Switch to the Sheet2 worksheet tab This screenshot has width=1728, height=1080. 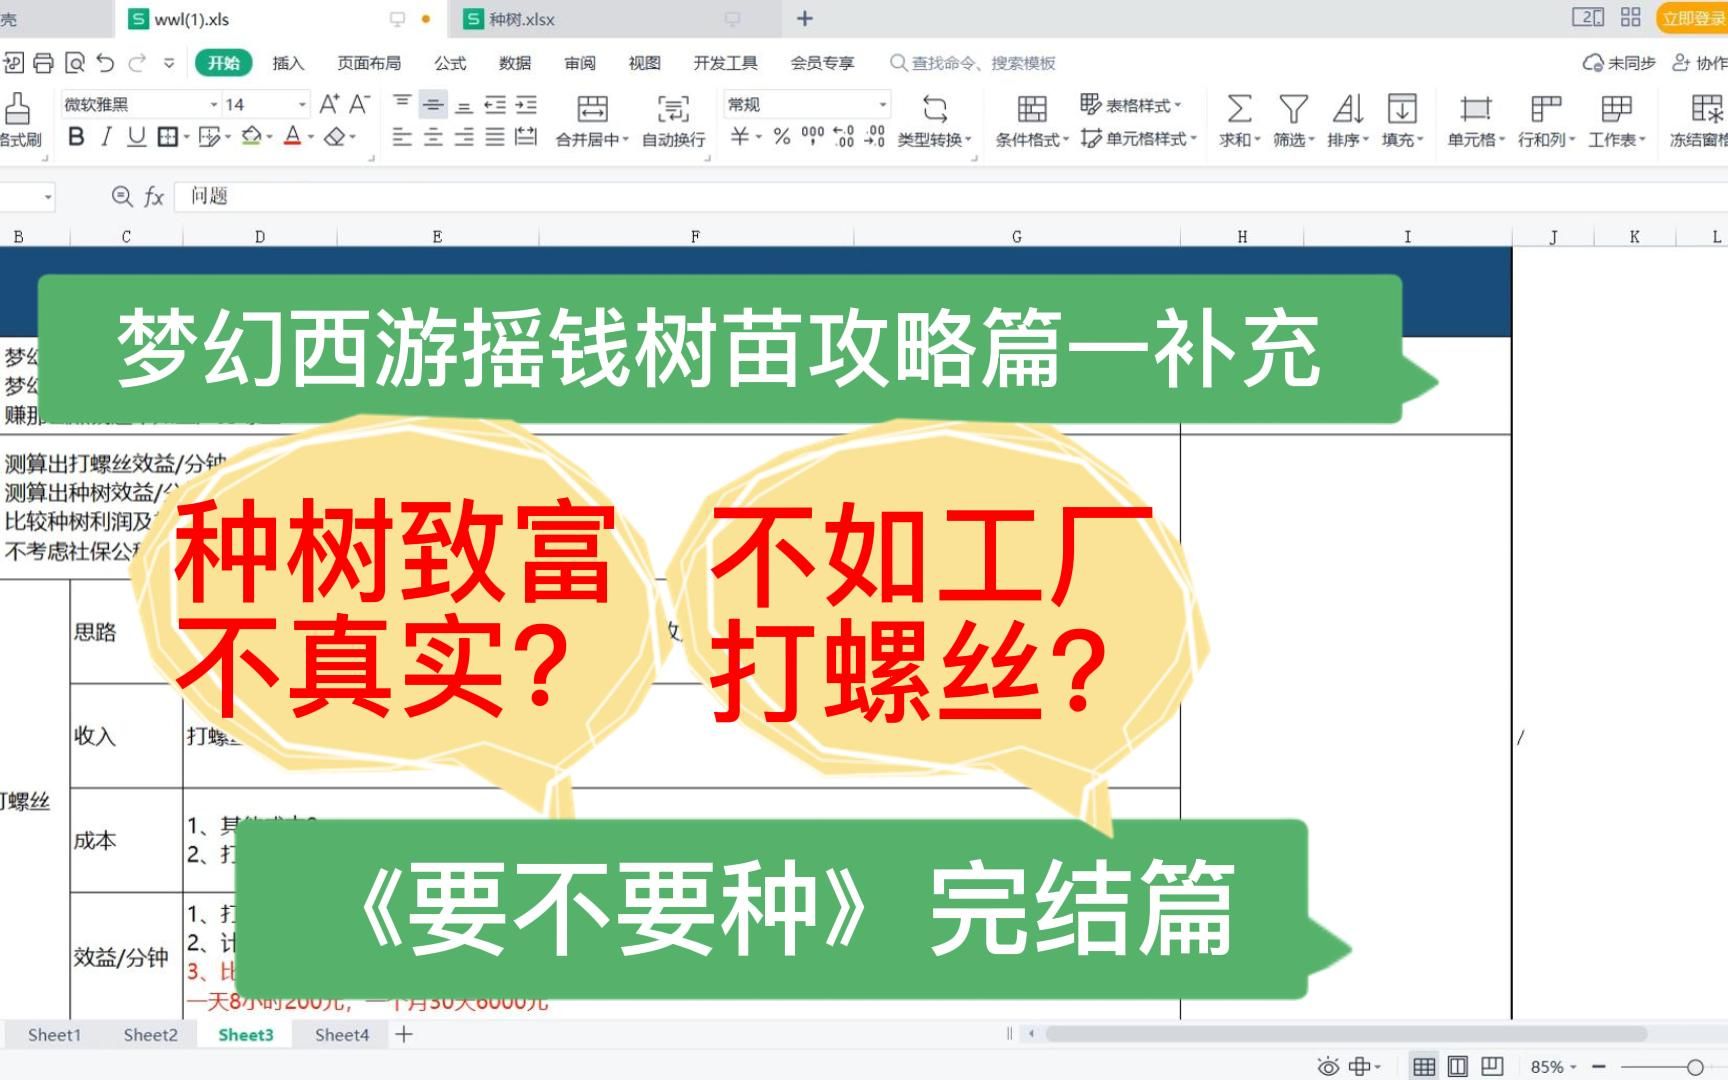click(151, 1035)
